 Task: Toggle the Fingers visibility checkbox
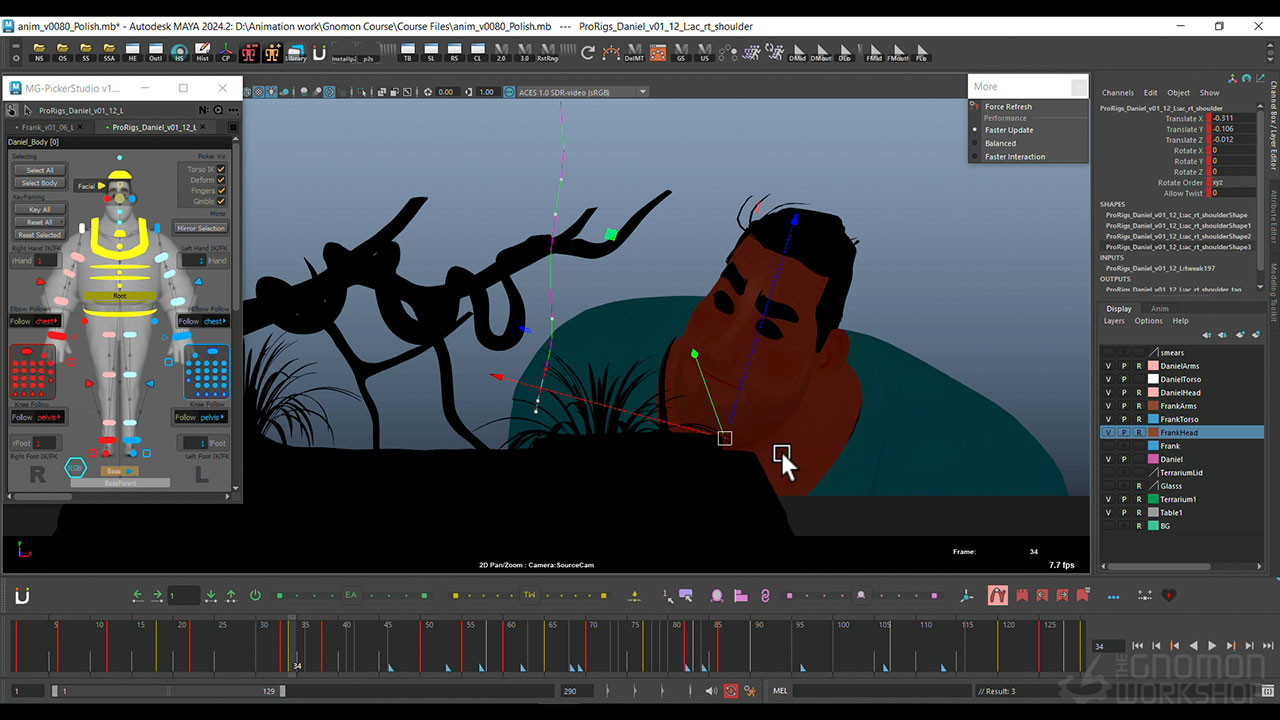pos(221,190)
